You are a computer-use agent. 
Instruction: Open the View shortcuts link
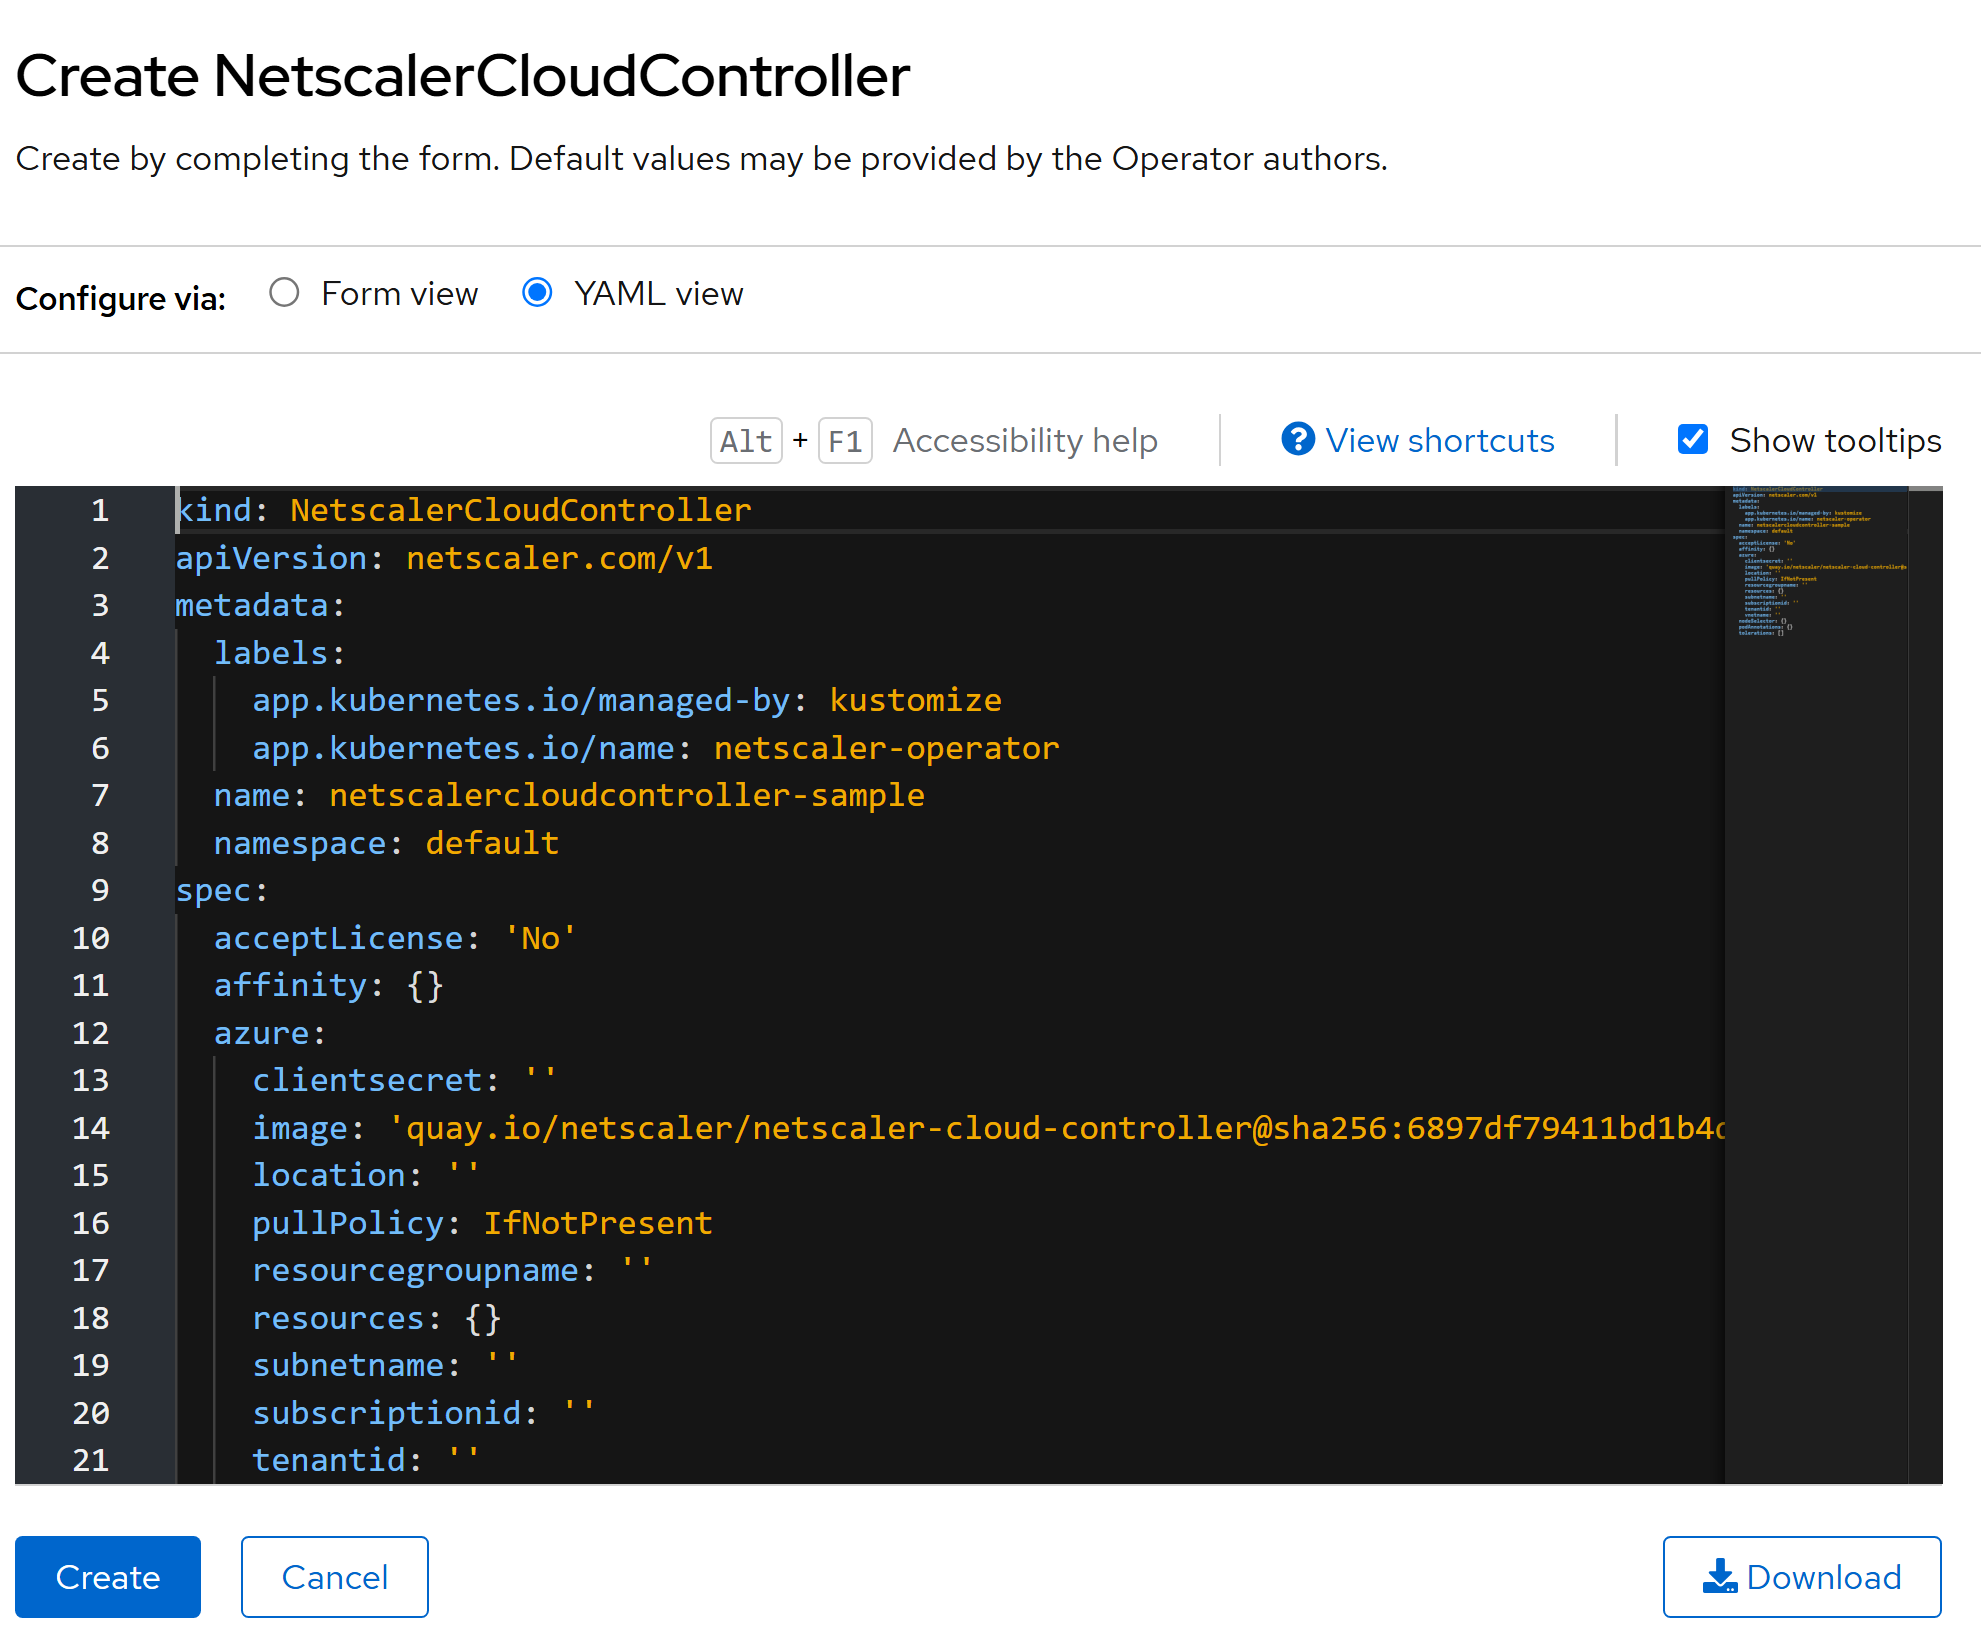[x=1440, y=440]
